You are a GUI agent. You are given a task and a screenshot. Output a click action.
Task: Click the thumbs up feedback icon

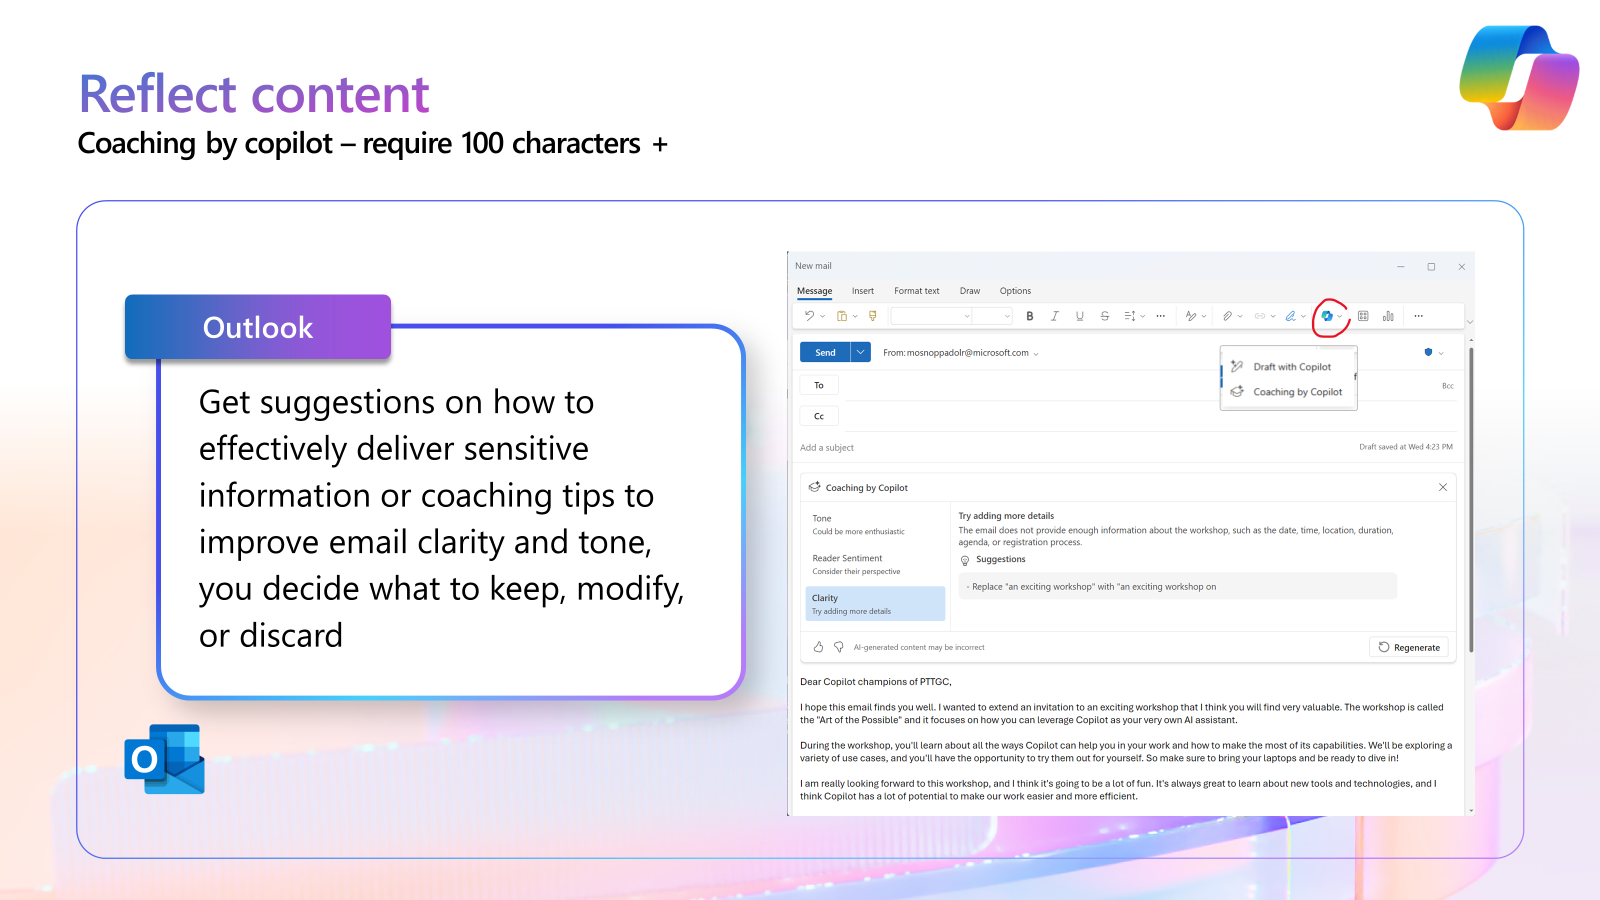point(818,647)
